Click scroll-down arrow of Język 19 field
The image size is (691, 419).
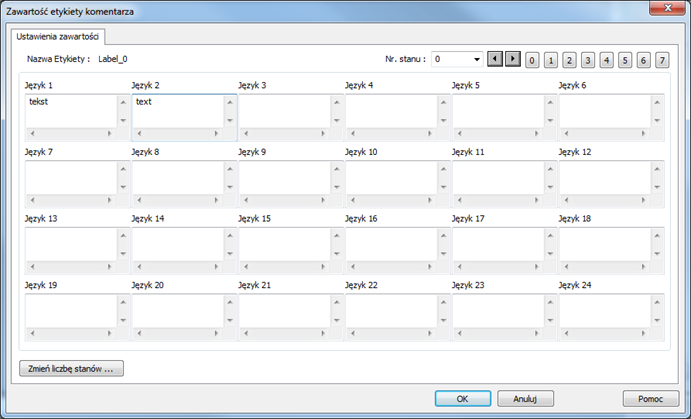[x=123, y=320]
